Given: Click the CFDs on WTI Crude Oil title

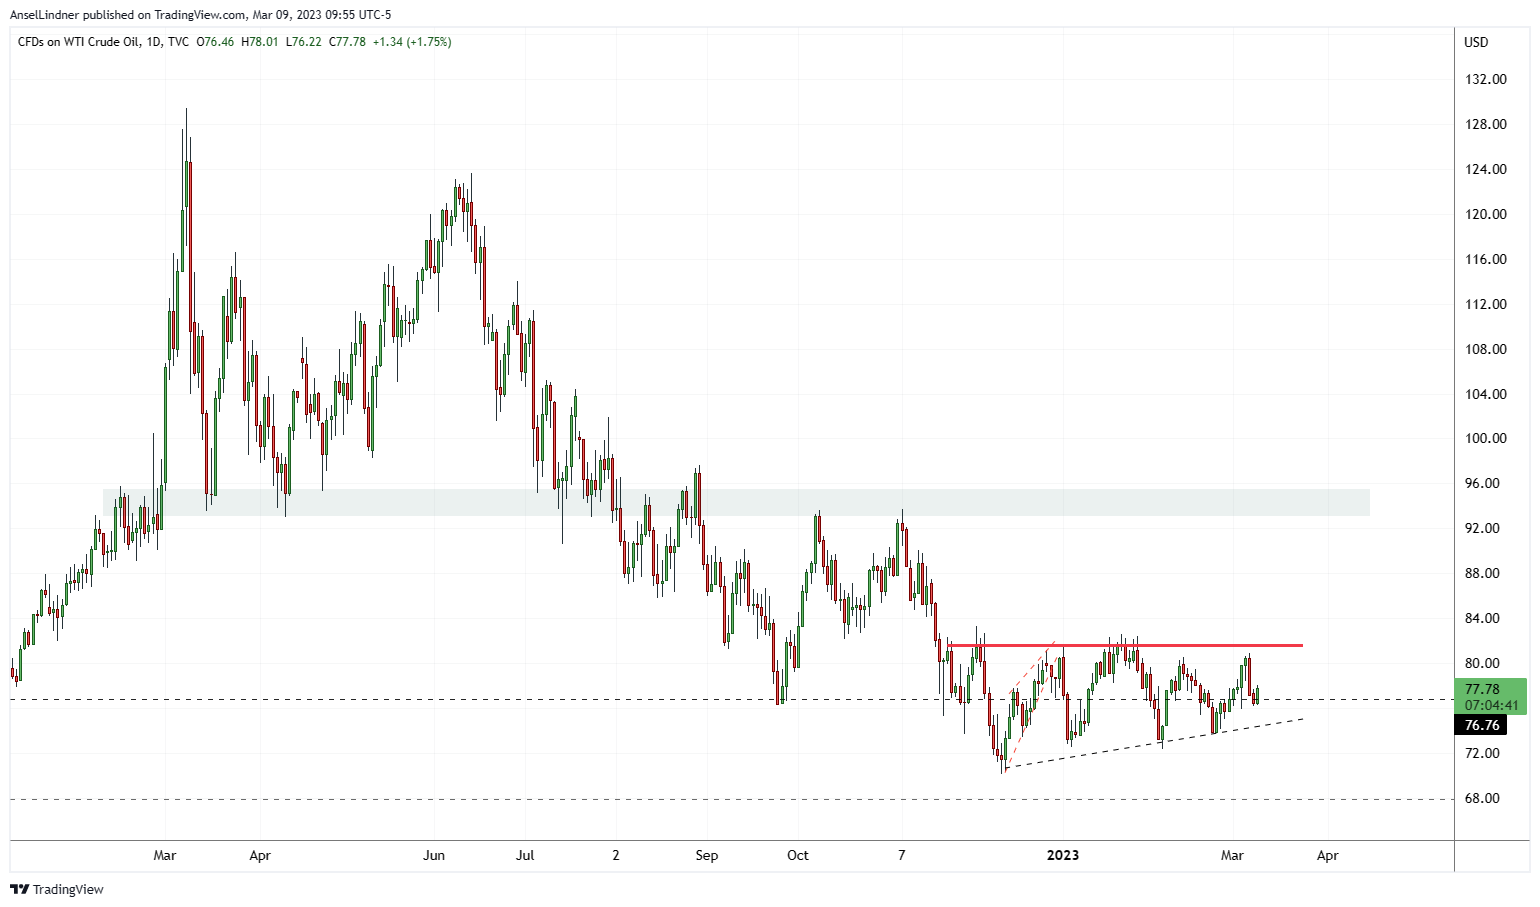Looking at the screenshot, I should click(81, 42).
